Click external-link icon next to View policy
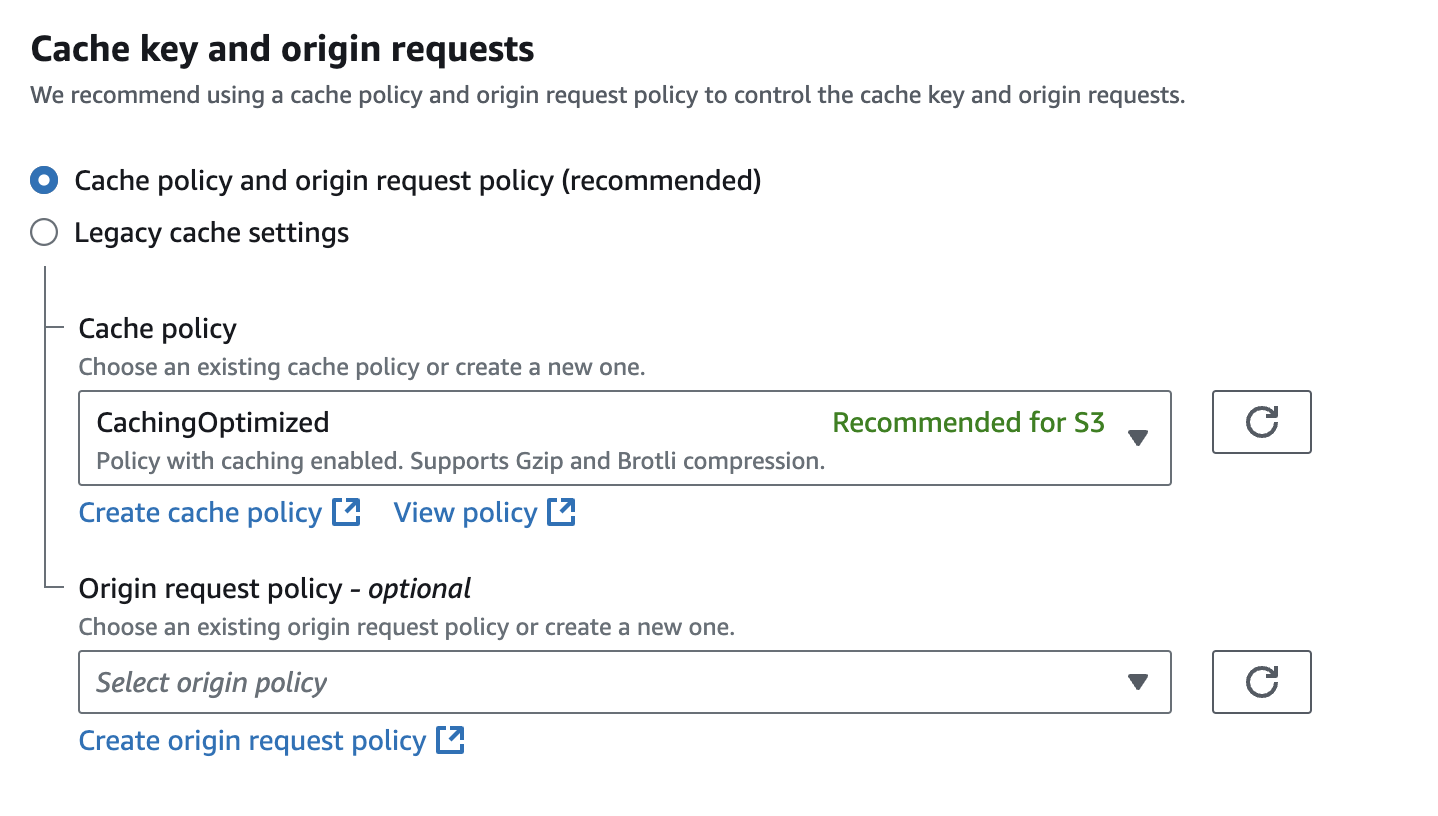This screenshot has width=1438, height=816. point(562,513)
